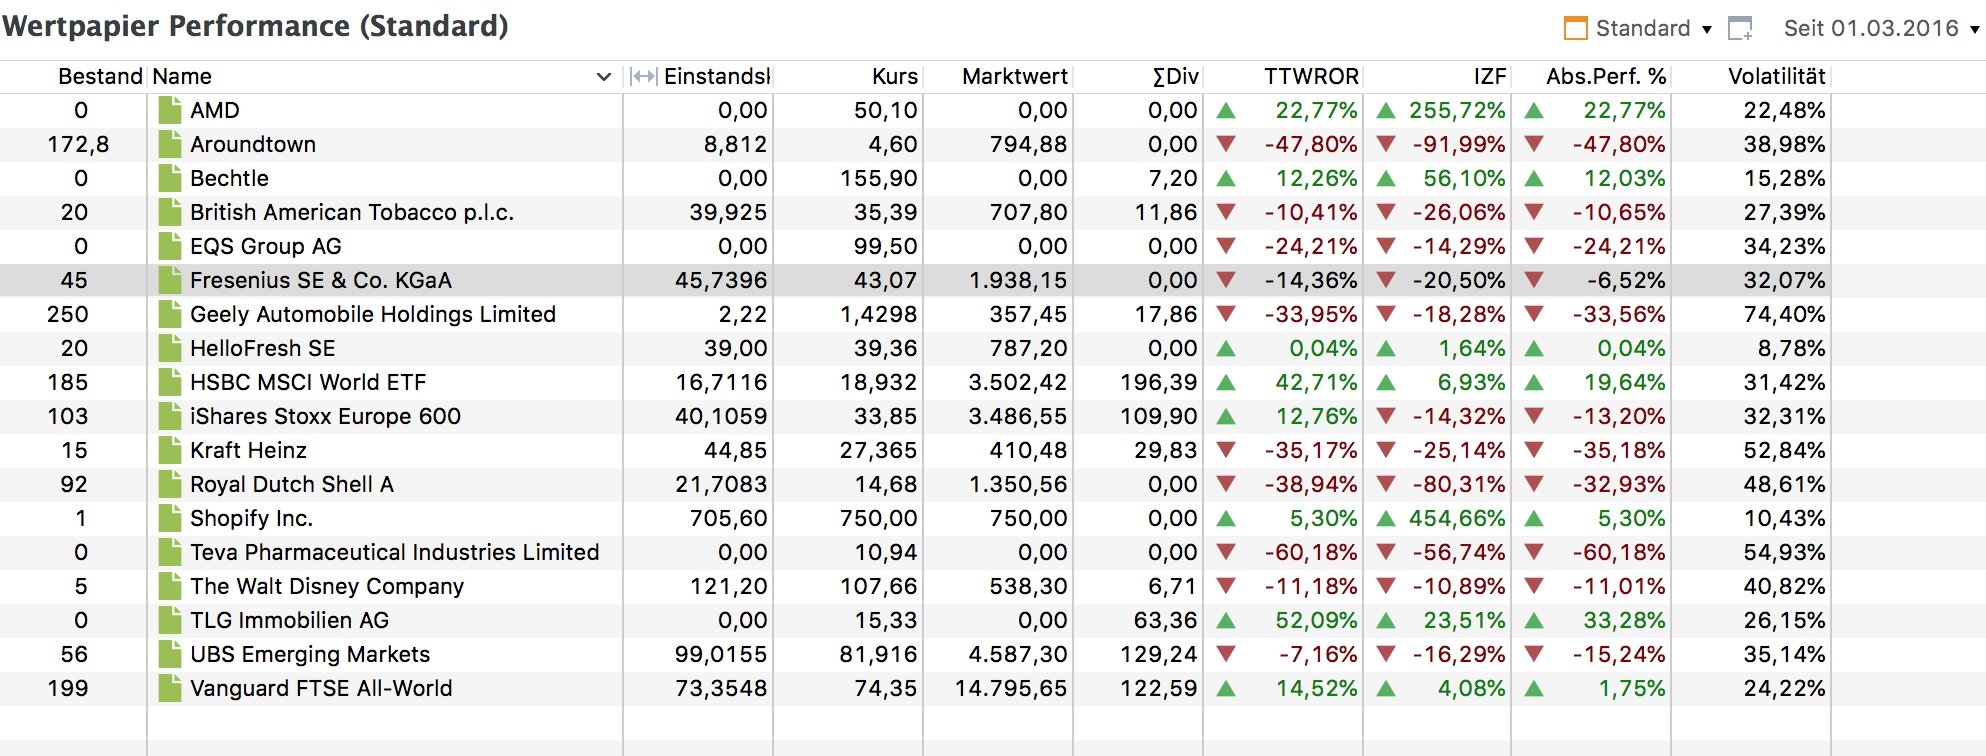The image size is (1986, 756).
Task: Open the Standard view dropdown
Action: point(1652,28)
